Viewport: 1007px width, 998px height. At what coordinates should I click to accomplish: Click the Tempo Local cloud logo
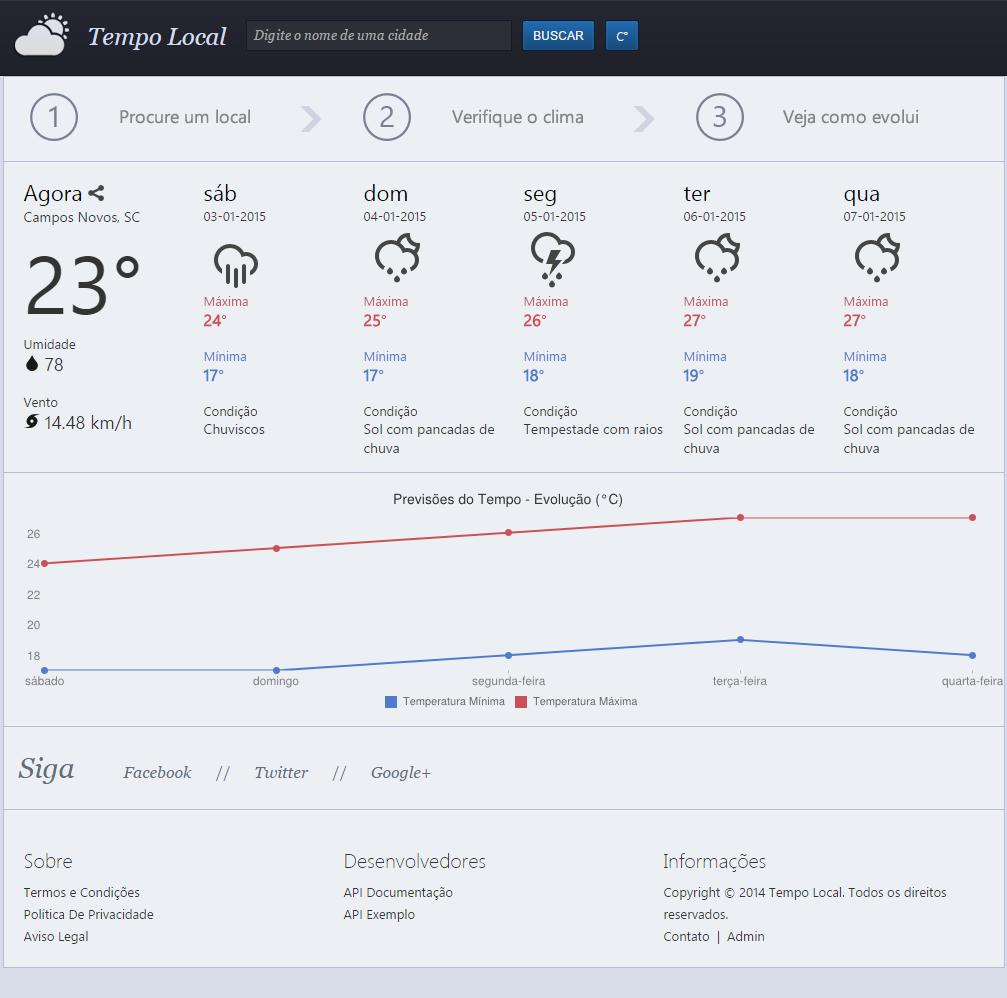pos(42,36)
